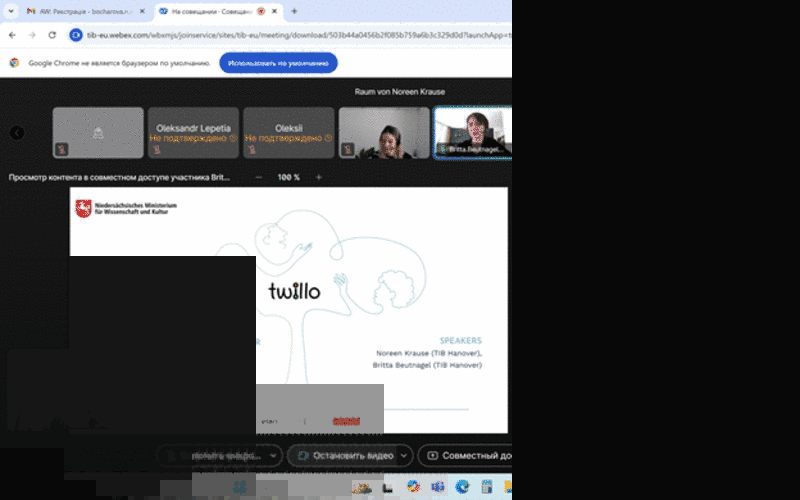800x500 pixels.
Task: Click muted mic icon on Oleksandr Lepetia tile
Action: coord(157,149)
